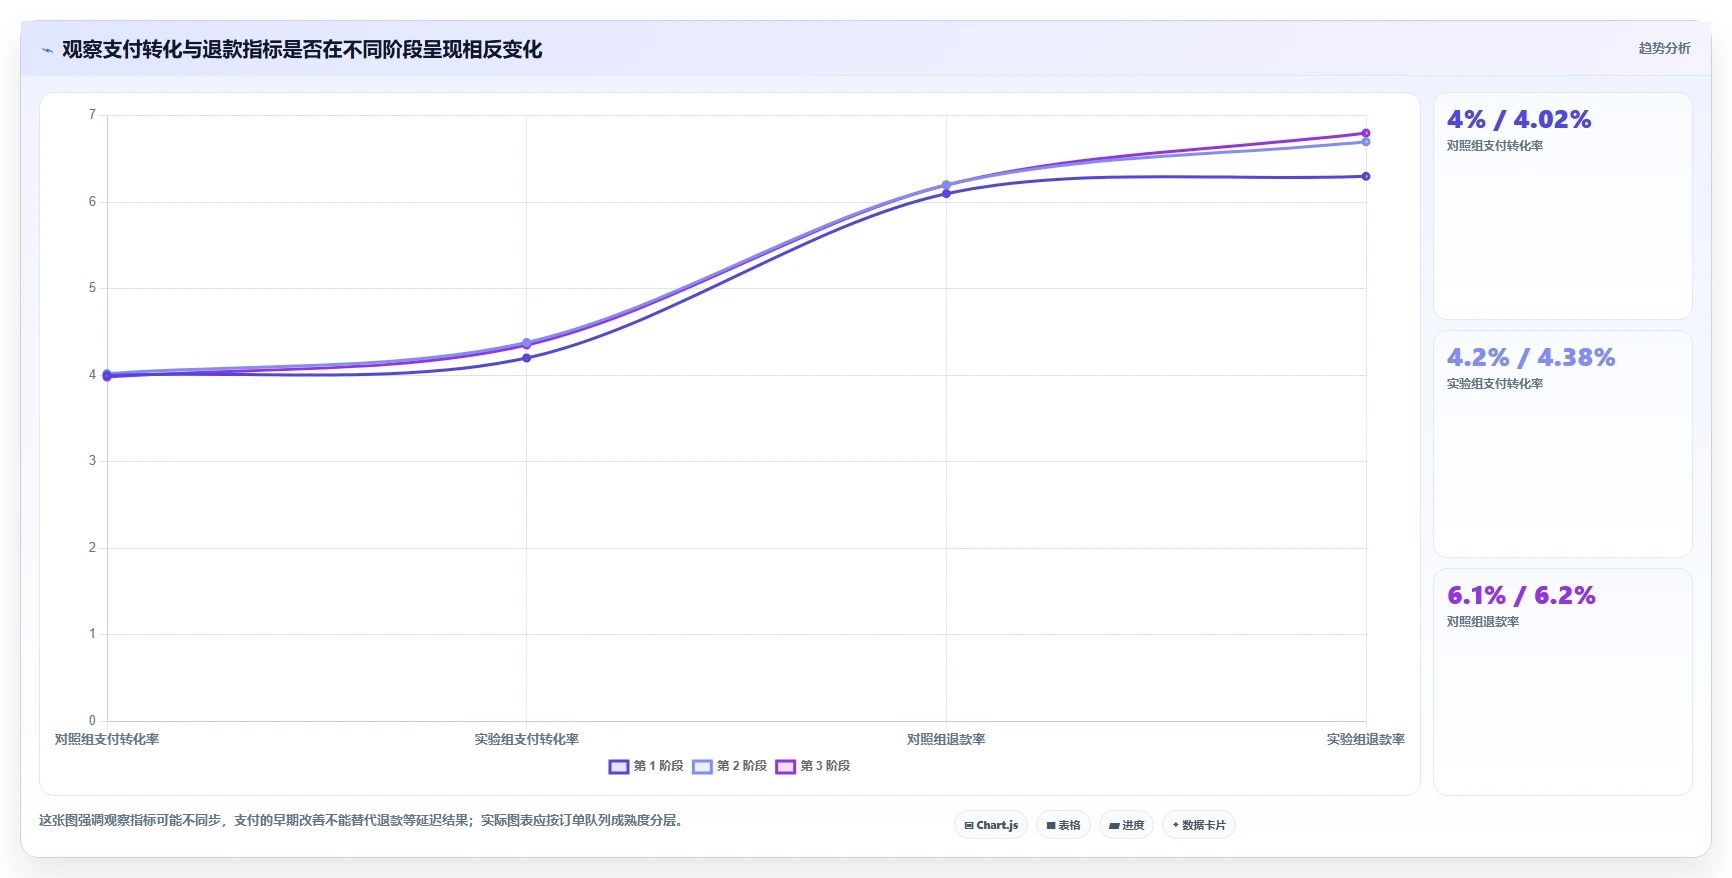
Task: Select the 进度 tag
Action: coord(1126,825)
